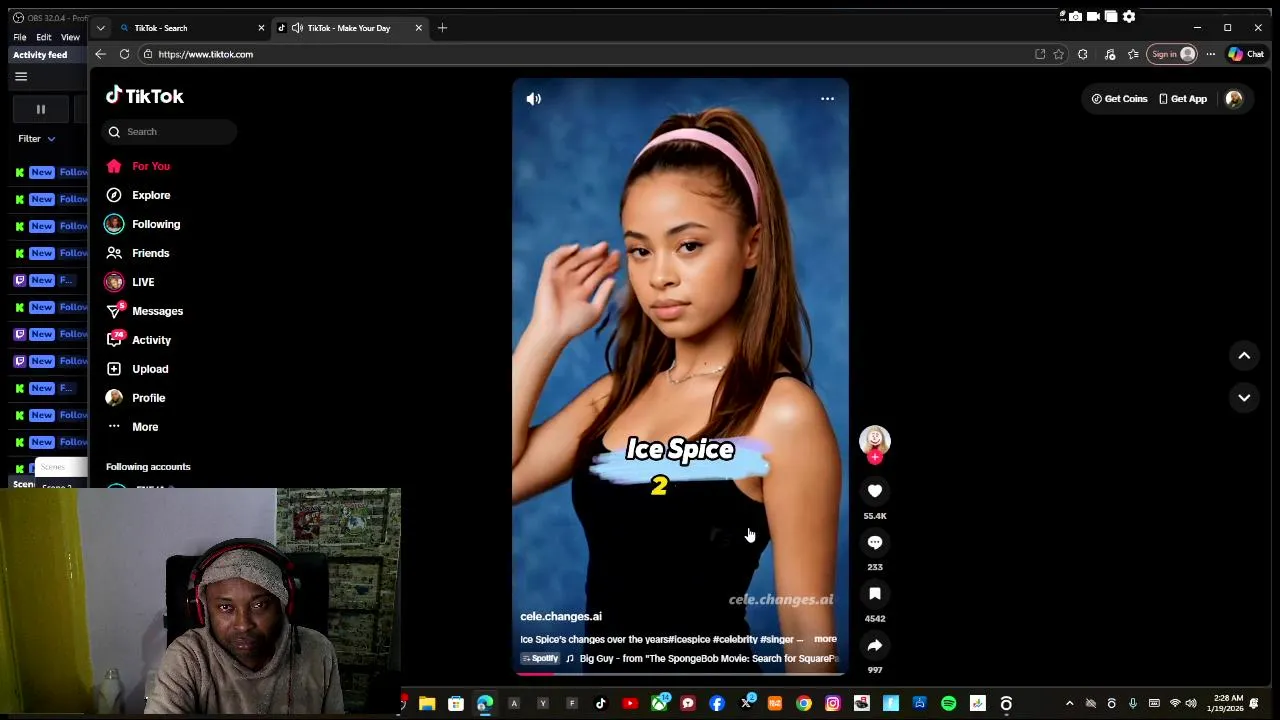The image size is (1280, 720).
Task: Refresh the TikTok page
Action: pos(124,54)
